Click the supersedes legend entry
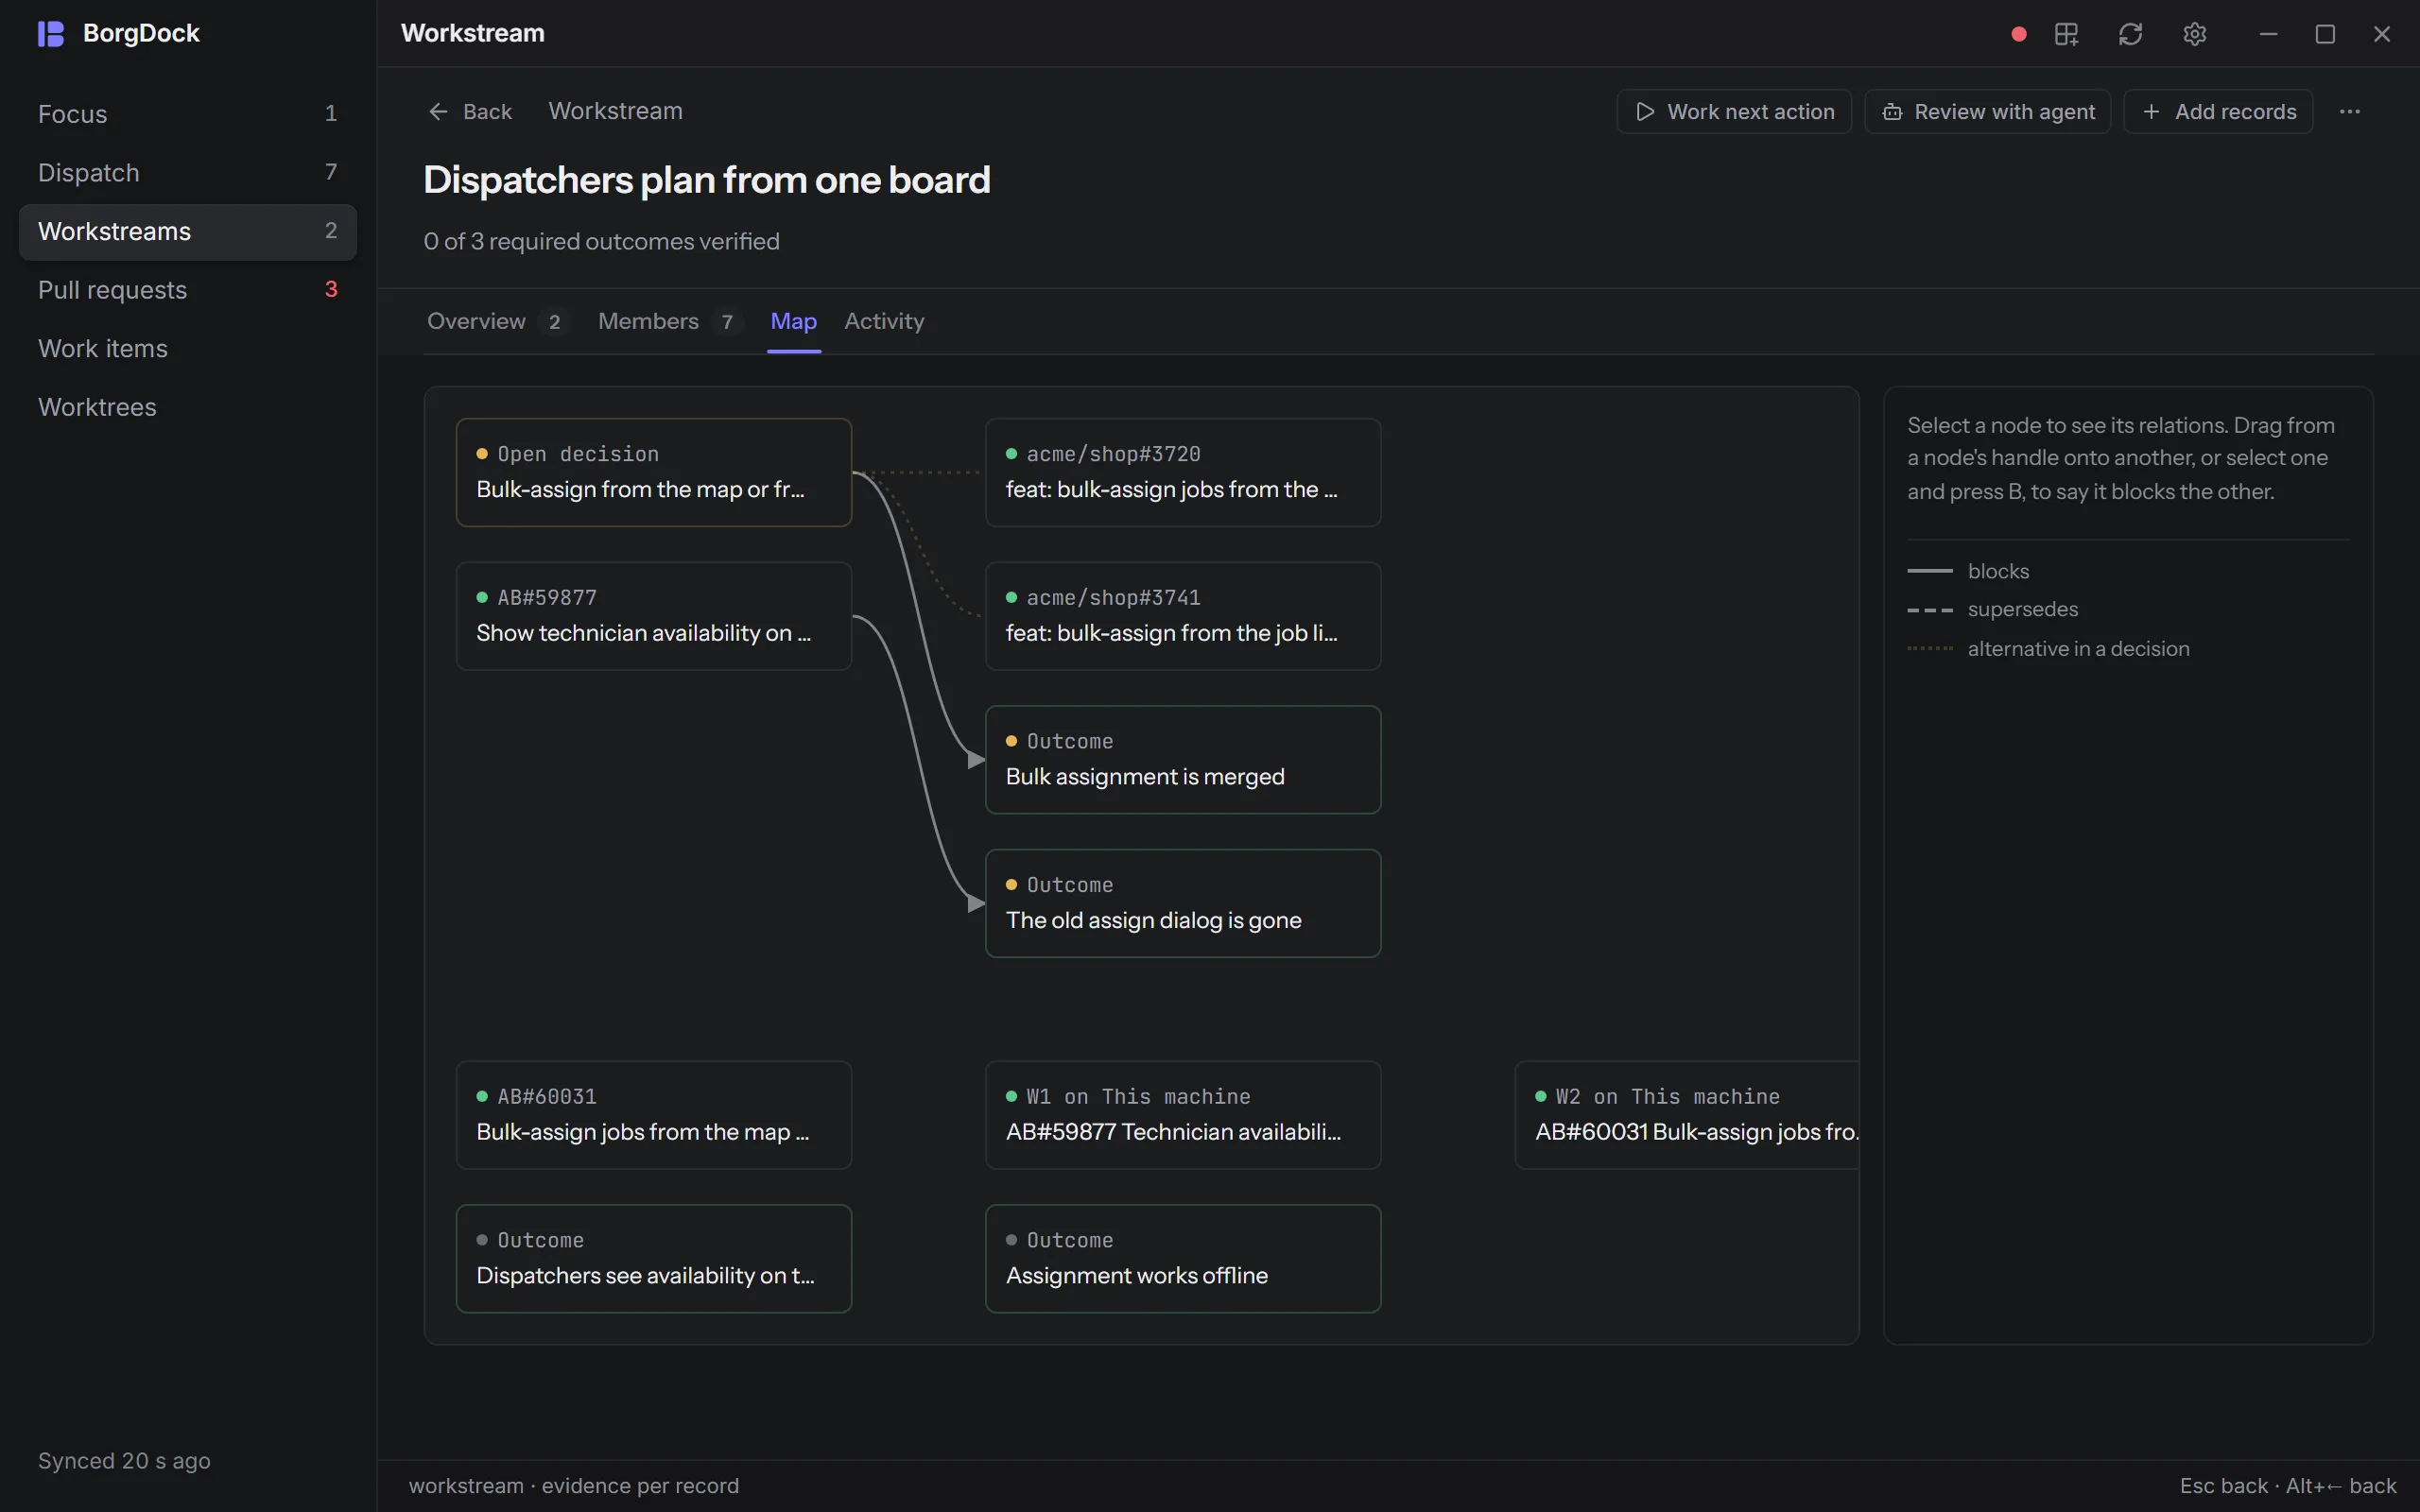2420x1512 pixels. (1992, 610)
